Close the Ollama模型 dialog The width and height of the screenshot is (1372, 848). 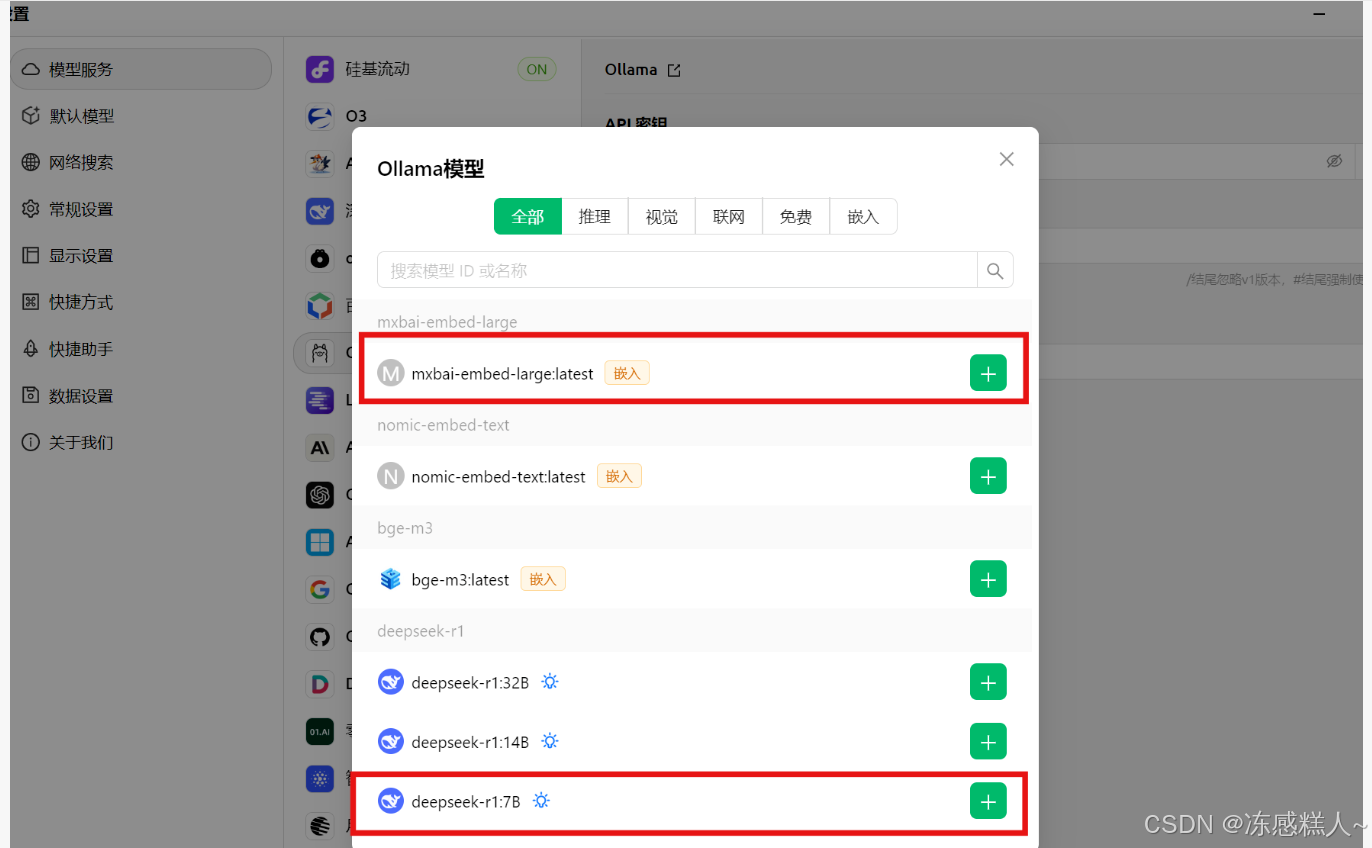point(1007,159)
